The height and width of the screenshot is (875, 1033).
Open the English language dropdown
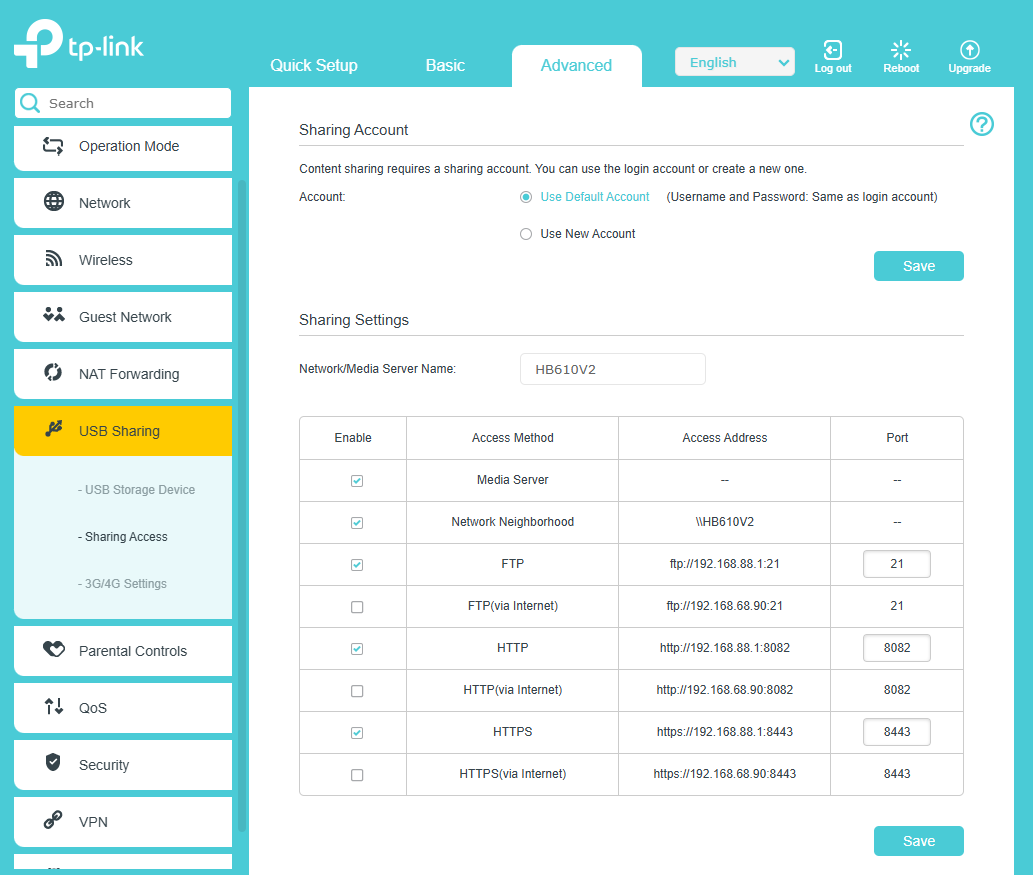tap(734, 63)
